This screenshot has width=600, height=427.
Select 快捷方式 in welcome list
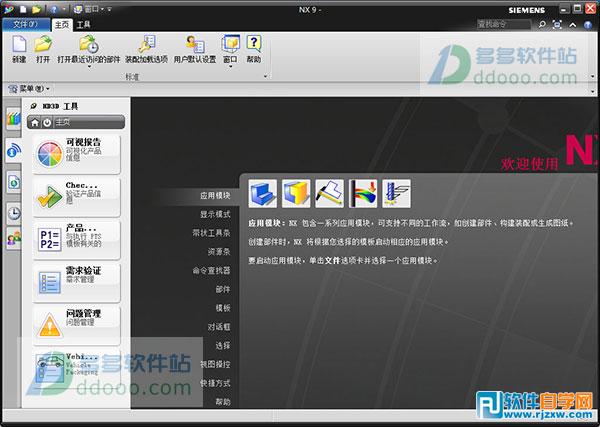click(215, 383)
